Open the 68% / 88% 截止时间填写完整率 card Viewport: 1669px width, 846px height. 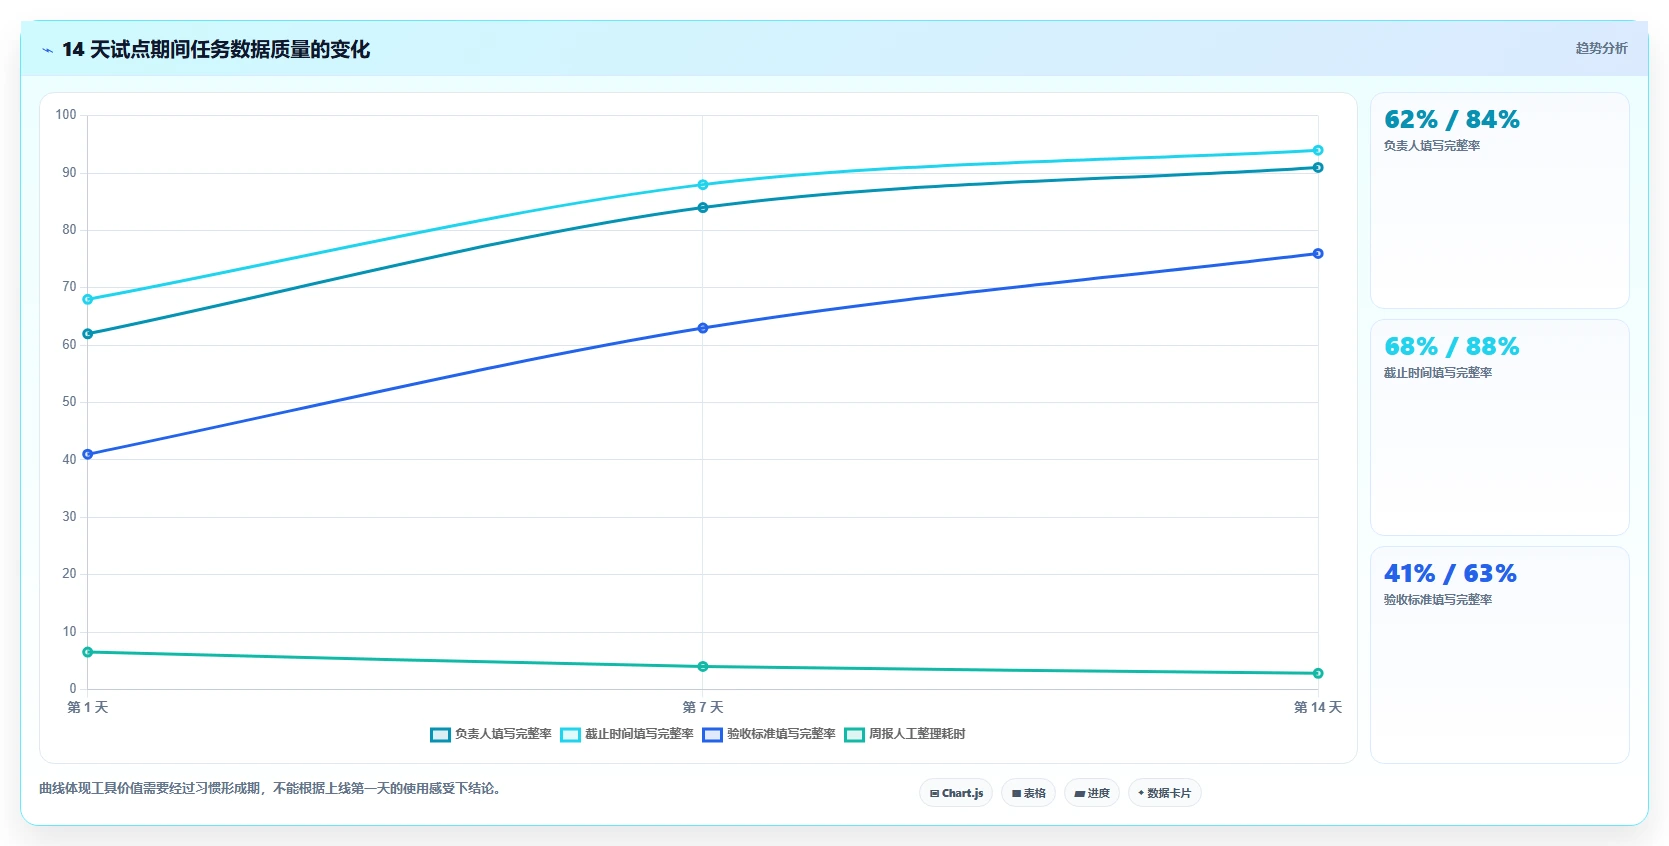click(x=1499, y=427)
